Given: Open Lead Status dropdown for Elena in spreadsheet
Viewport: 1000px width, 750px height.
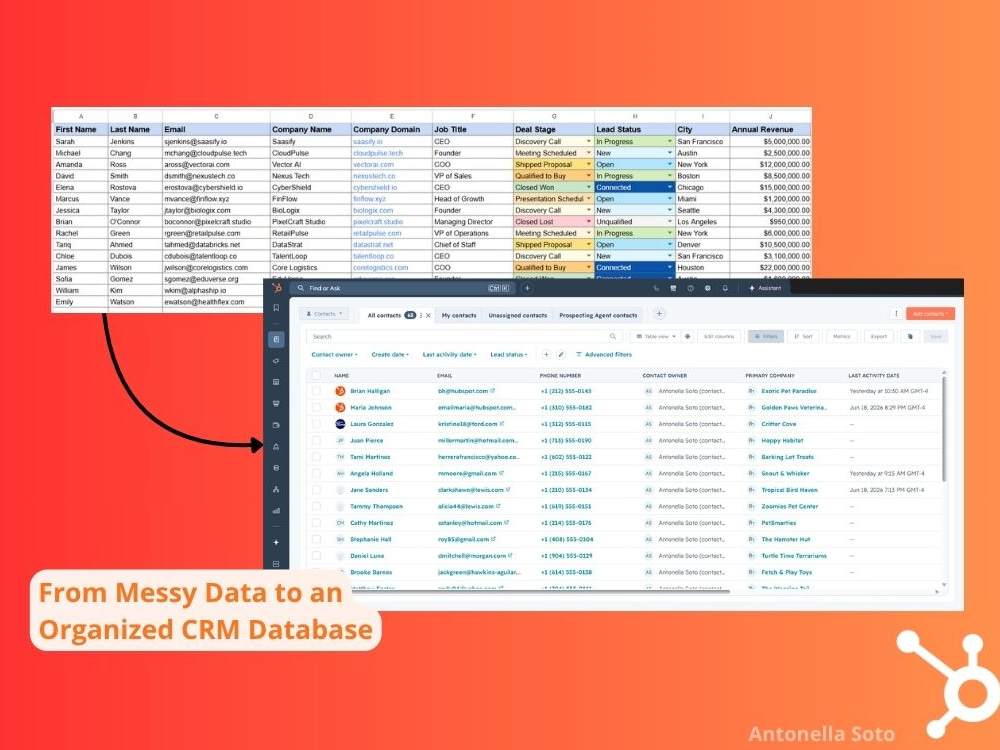Looking at the screenshot, I should coord(670,188).
